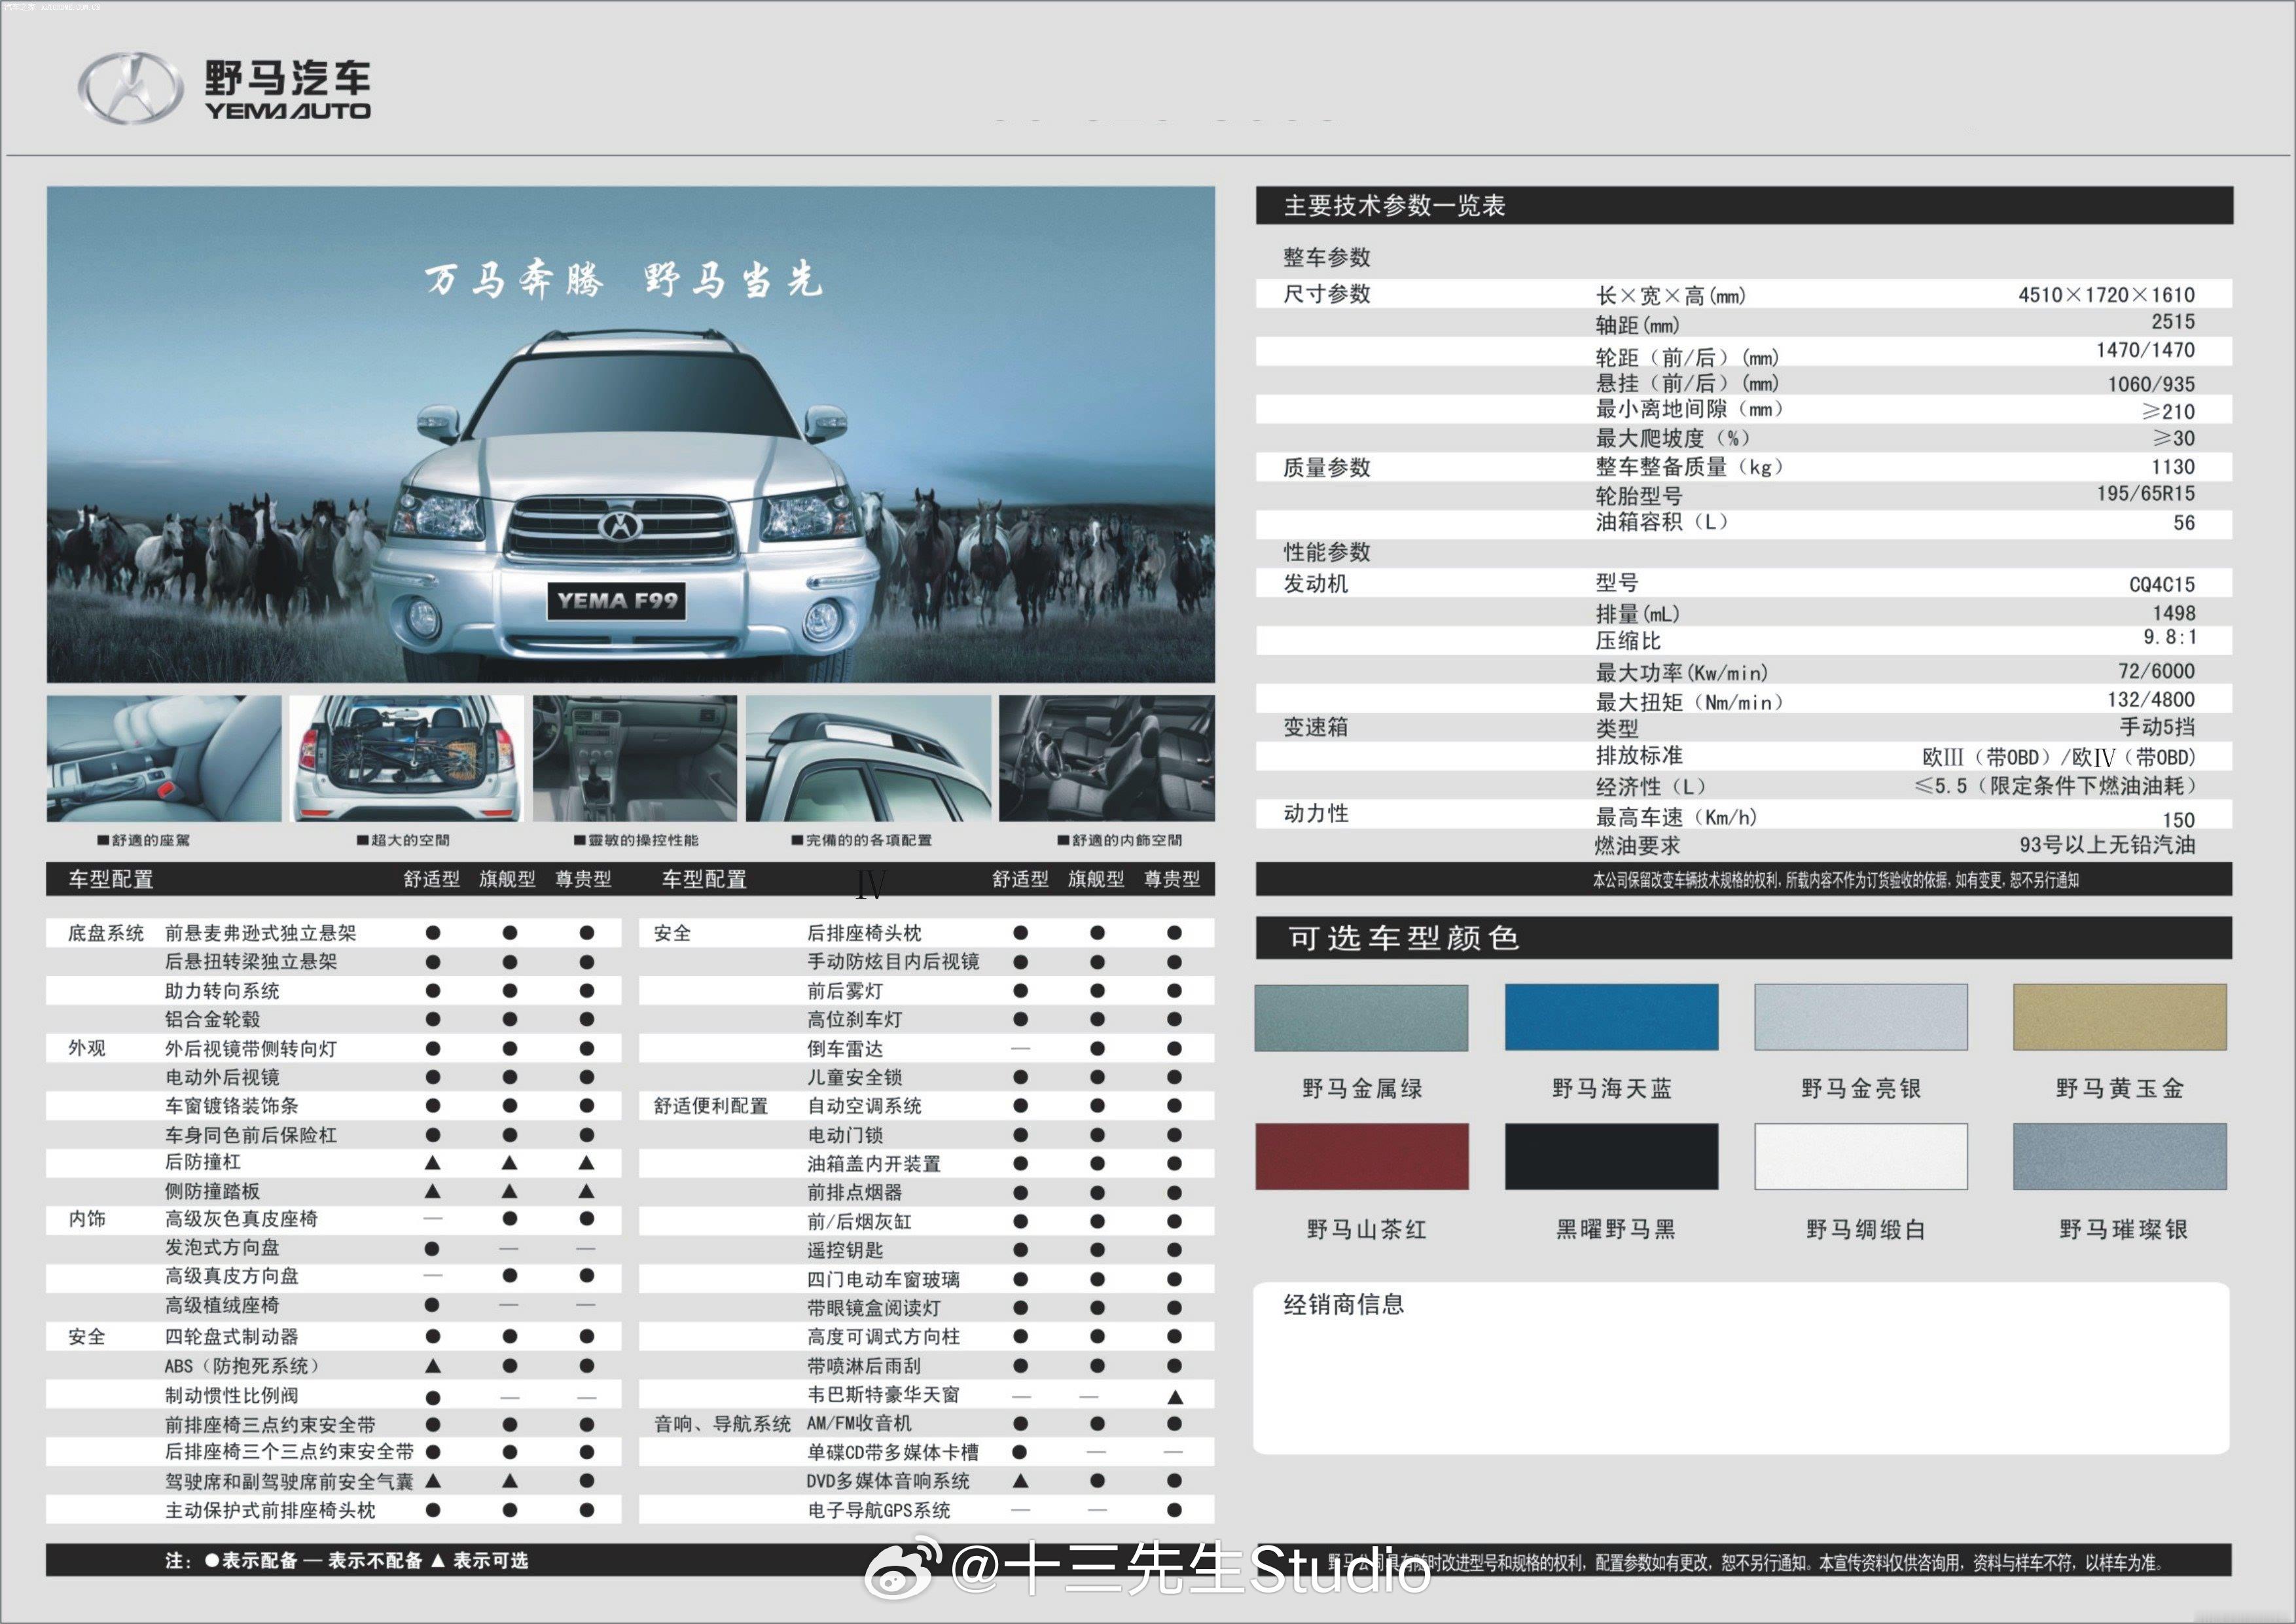
Task: Select the equipped dot in 高级植绒座椅 row
Action: tap(432, 1305)
